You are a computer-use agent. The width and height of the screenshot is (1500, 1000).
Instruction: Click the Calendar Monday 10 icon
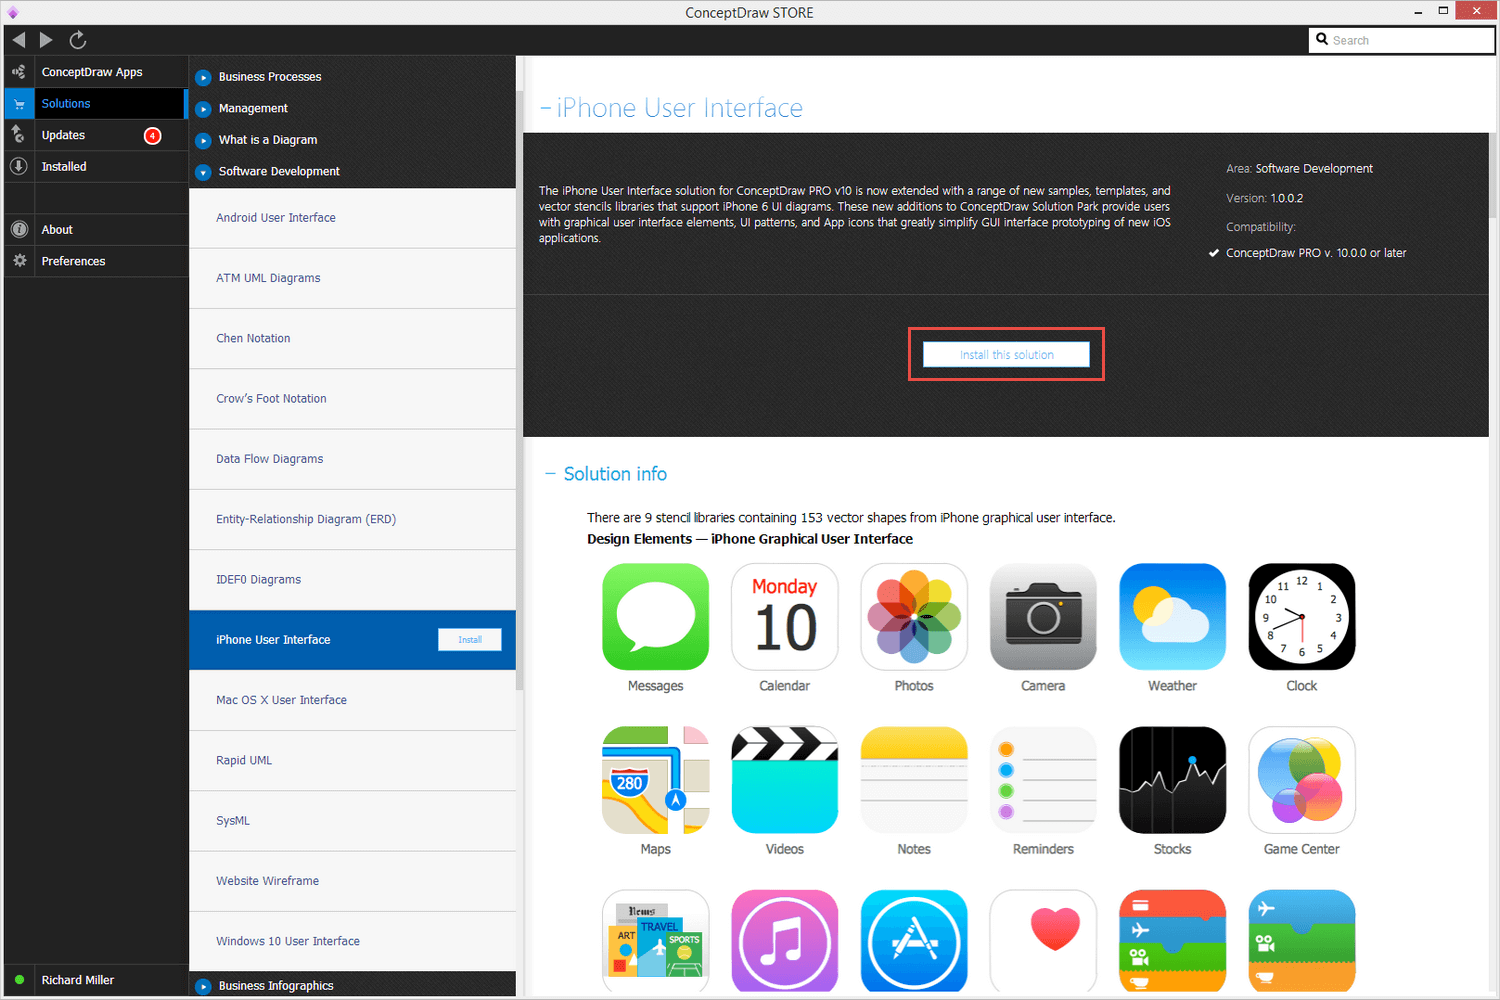(785, 617)
